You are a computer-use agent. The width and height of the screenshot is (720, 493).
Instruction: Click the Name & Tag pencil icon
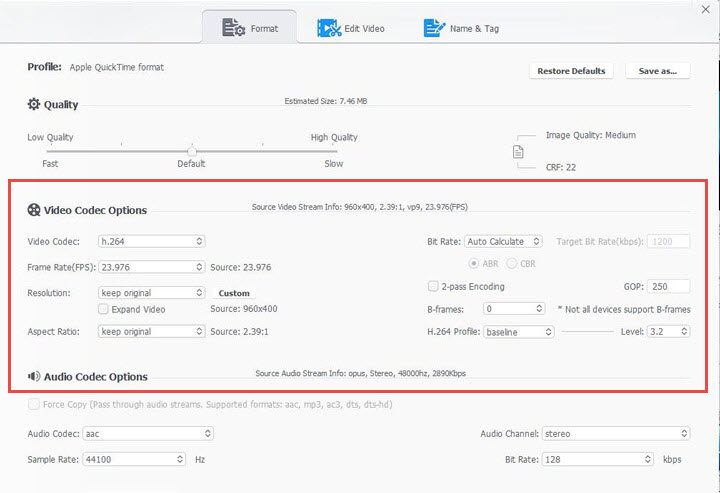click(x=434, y=28)
